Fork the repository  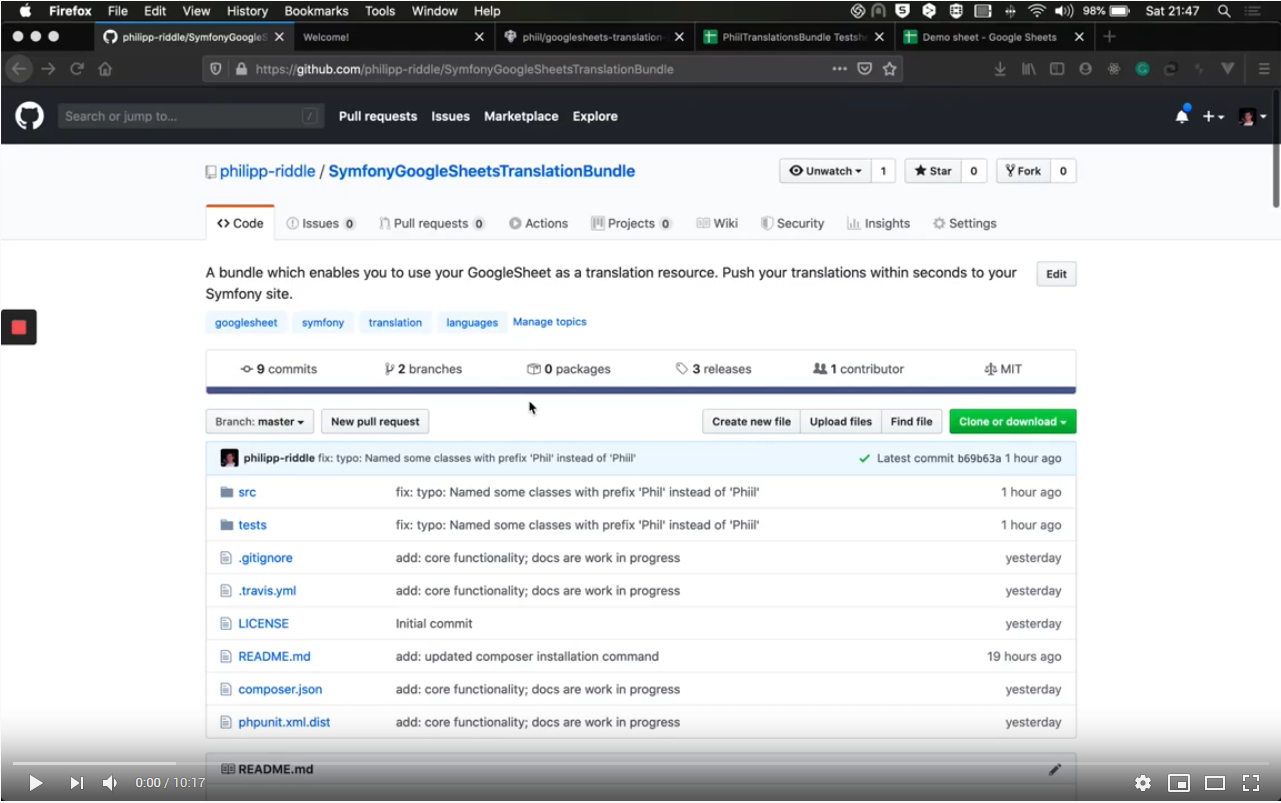[1023, 171]
